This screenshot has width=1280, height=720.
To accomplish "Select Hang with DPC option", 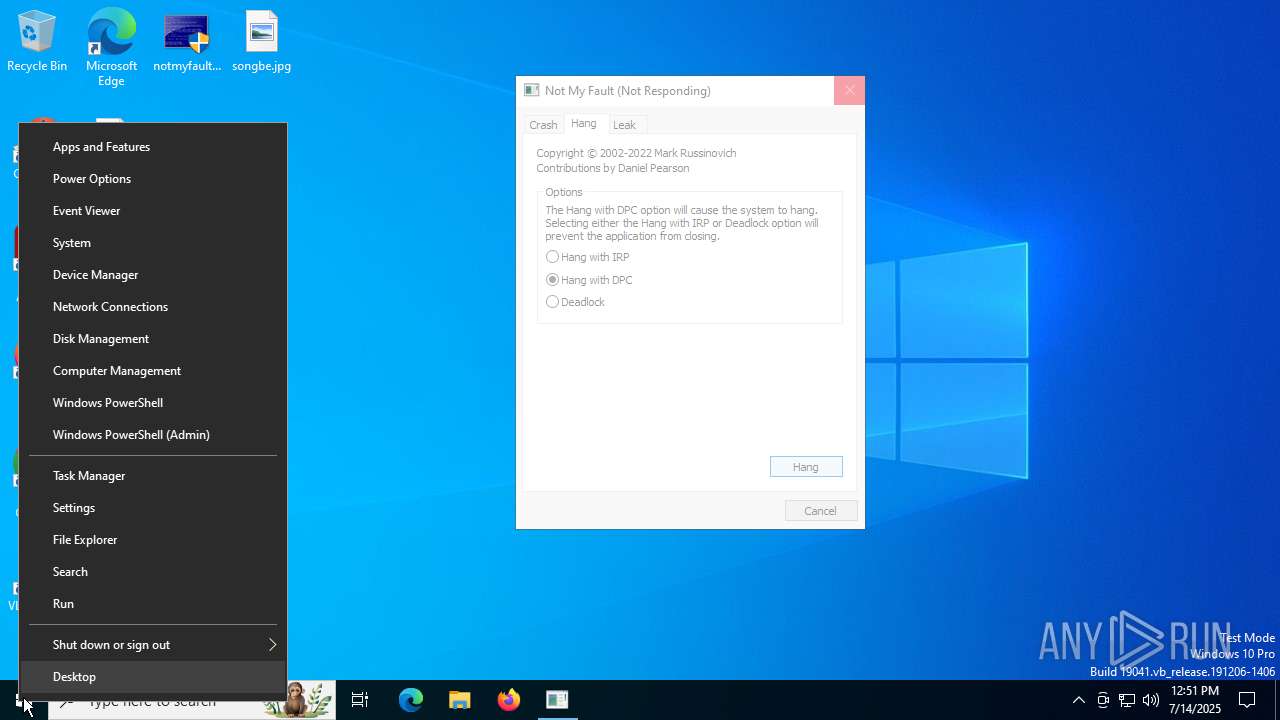I will 589,280.
